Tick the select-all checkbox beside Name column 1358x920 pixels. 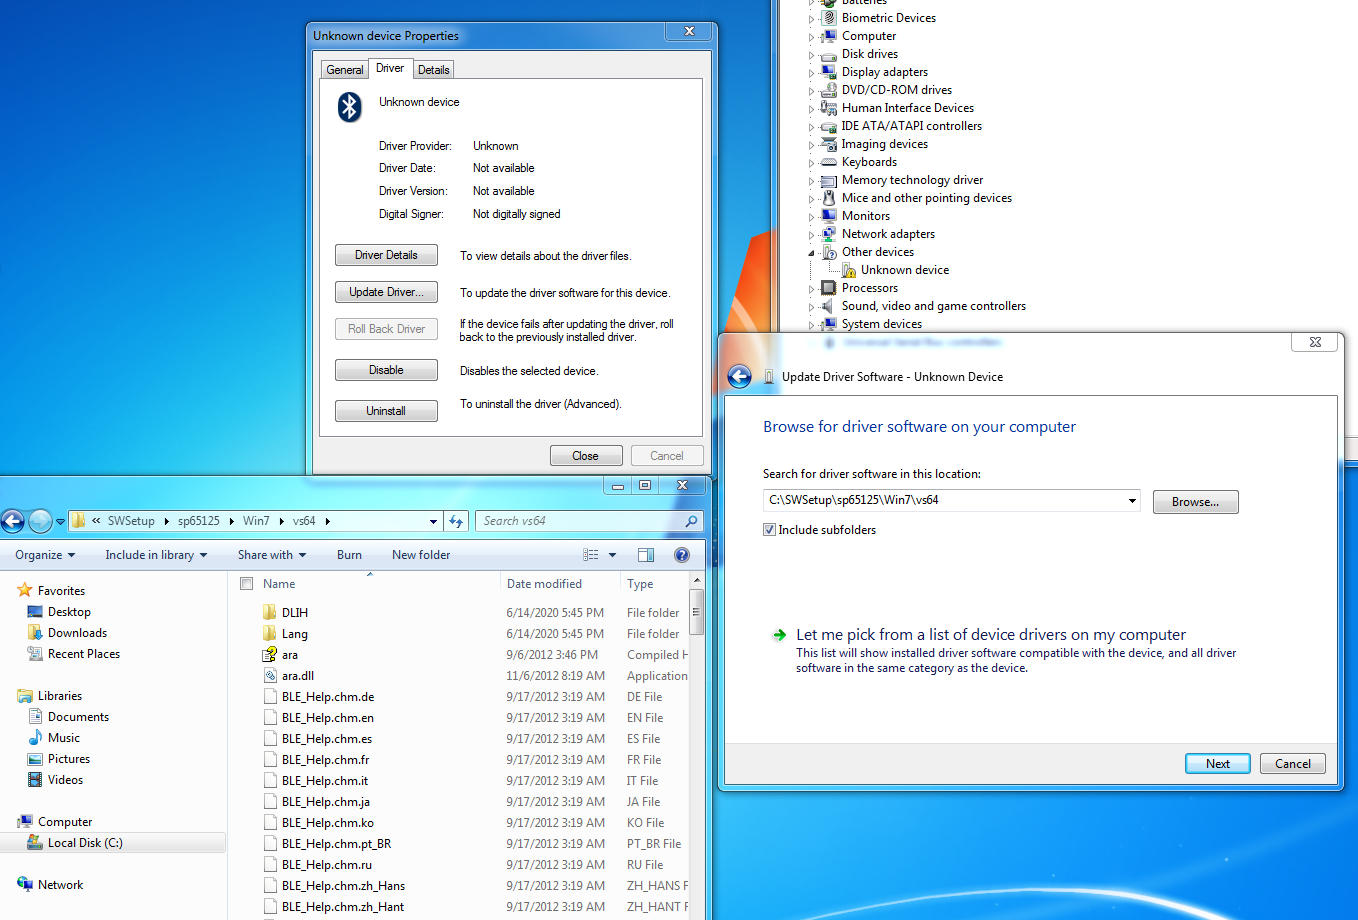247,584
